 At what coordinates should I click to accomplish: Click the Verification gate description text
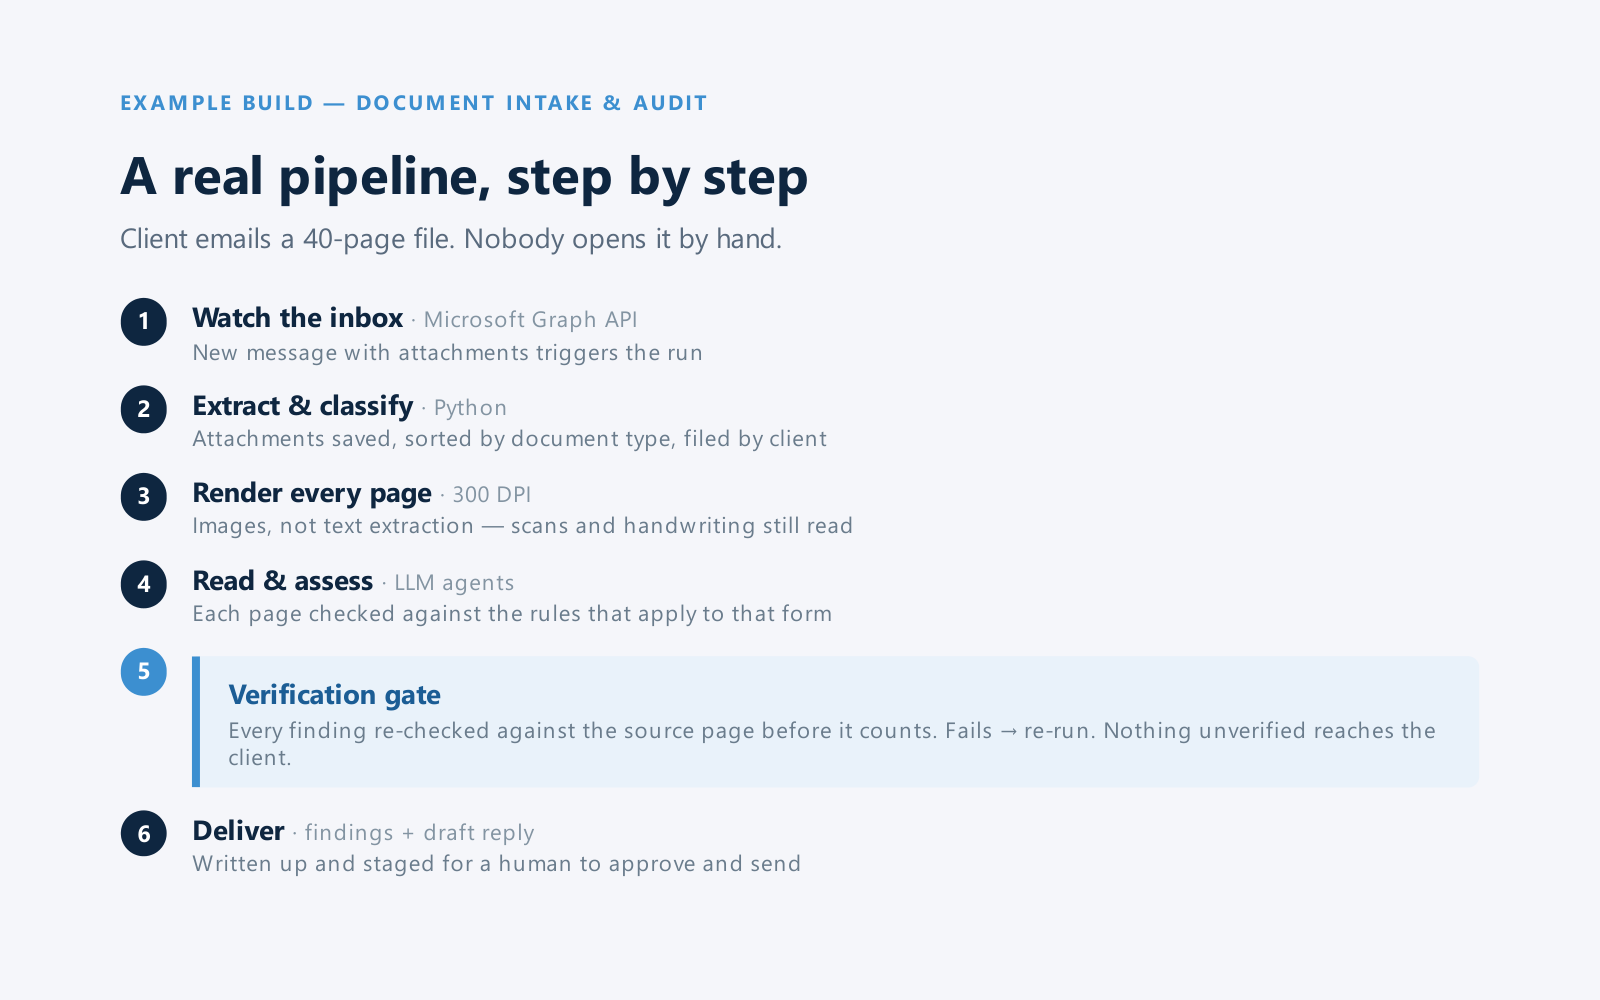click(x=832, y=744)
